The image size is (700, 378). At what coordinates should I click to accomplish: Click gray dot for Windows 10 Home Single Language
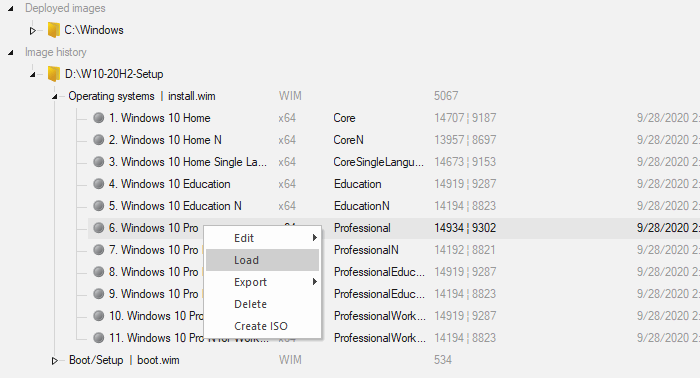[x=98, y=162]
